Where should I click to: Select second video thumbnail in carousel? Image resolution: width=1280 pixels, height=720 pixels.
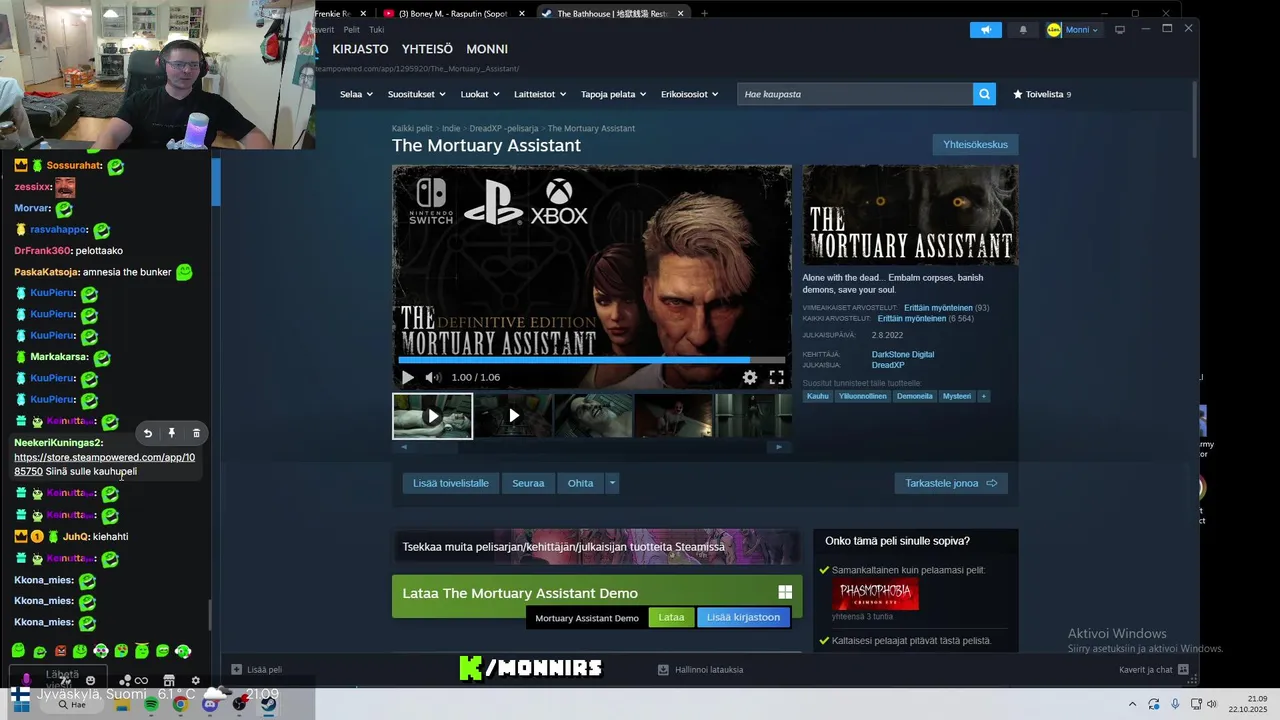click(x=513, y=416)
